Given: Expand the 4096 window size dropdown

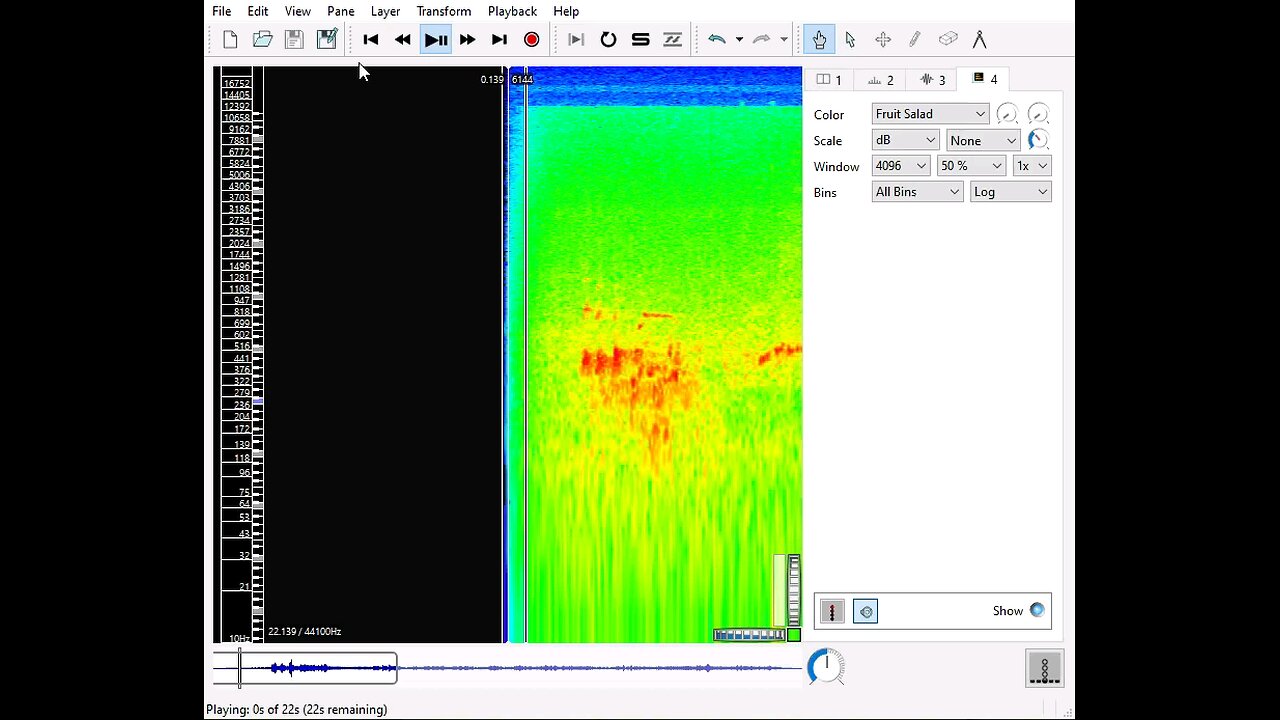Looking at the screenshot, I should point(901,166).
